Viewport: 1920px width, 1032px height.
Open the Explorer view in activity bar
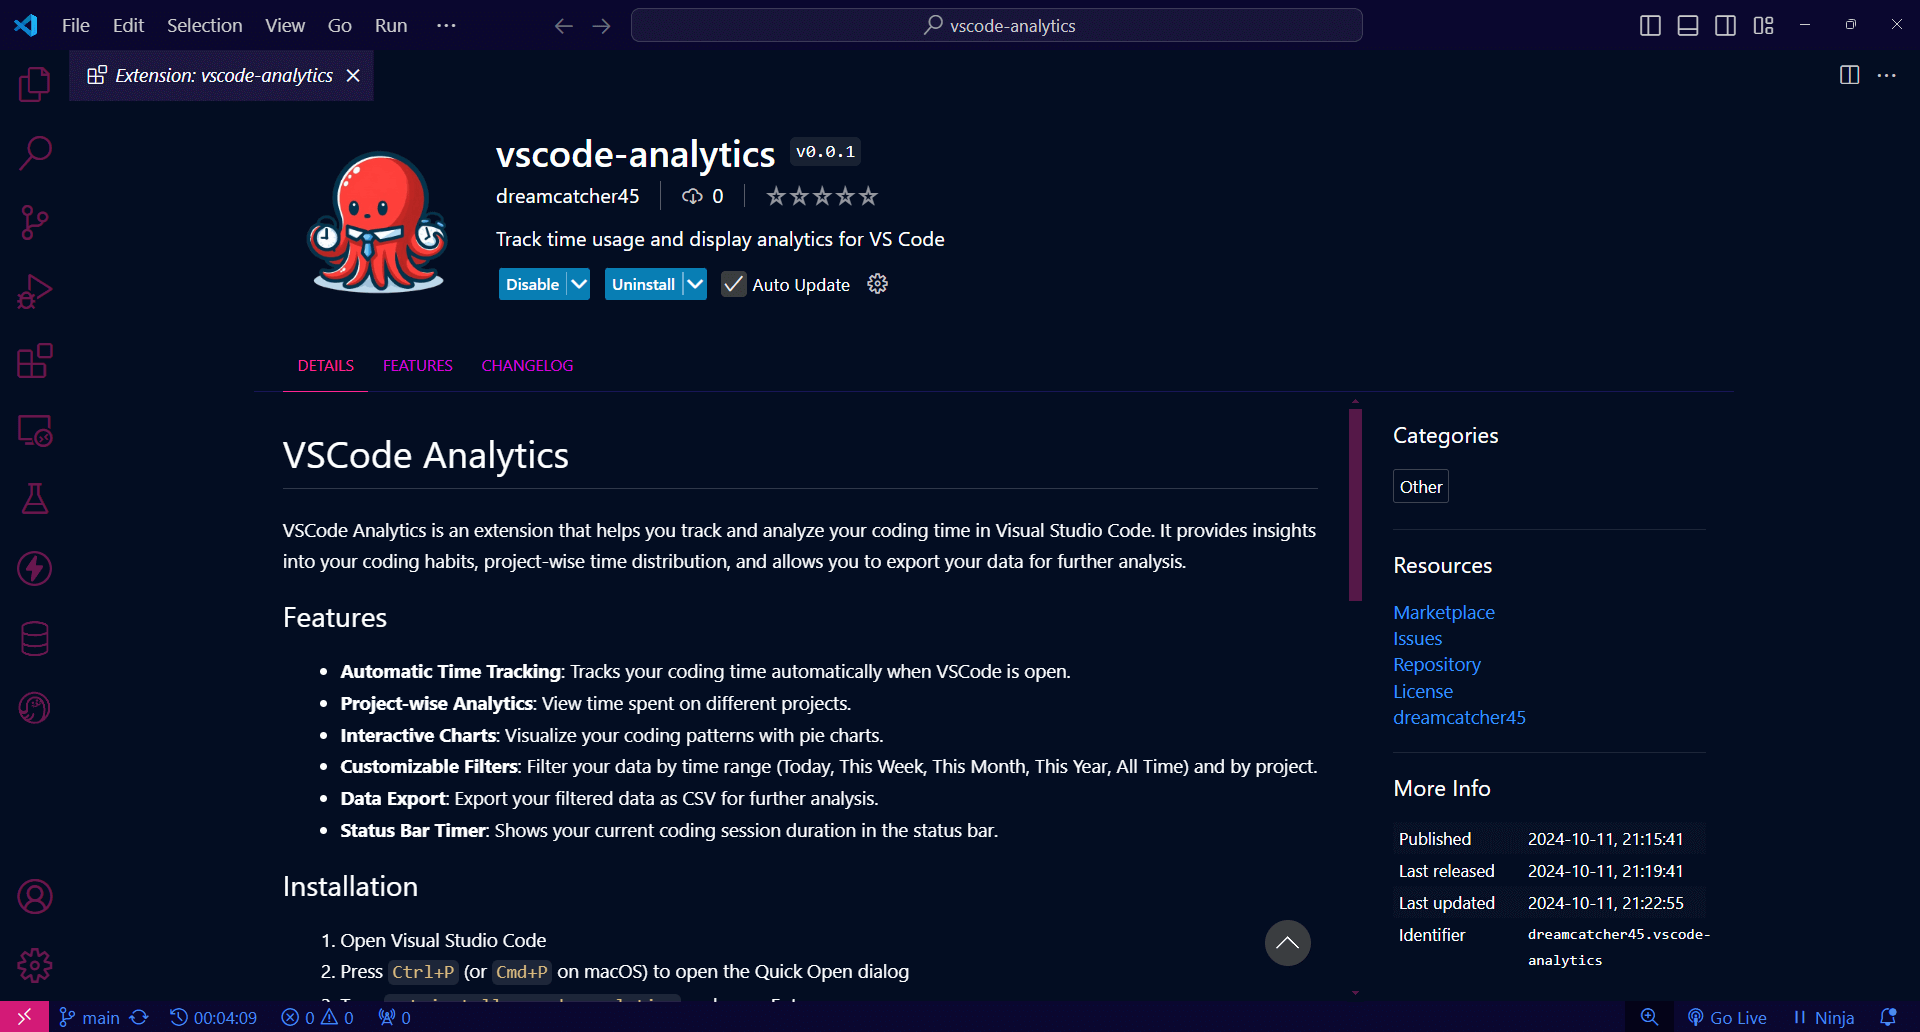[35, 84]
